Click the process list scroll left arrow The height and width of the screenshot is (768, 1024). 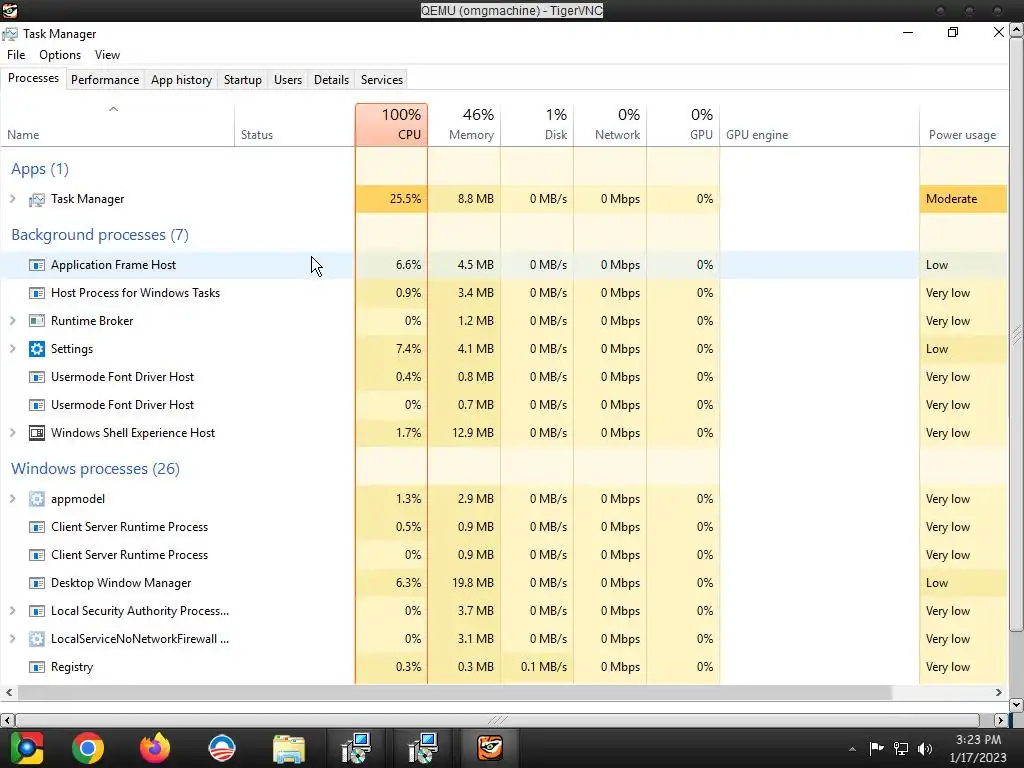click(8, 692)
